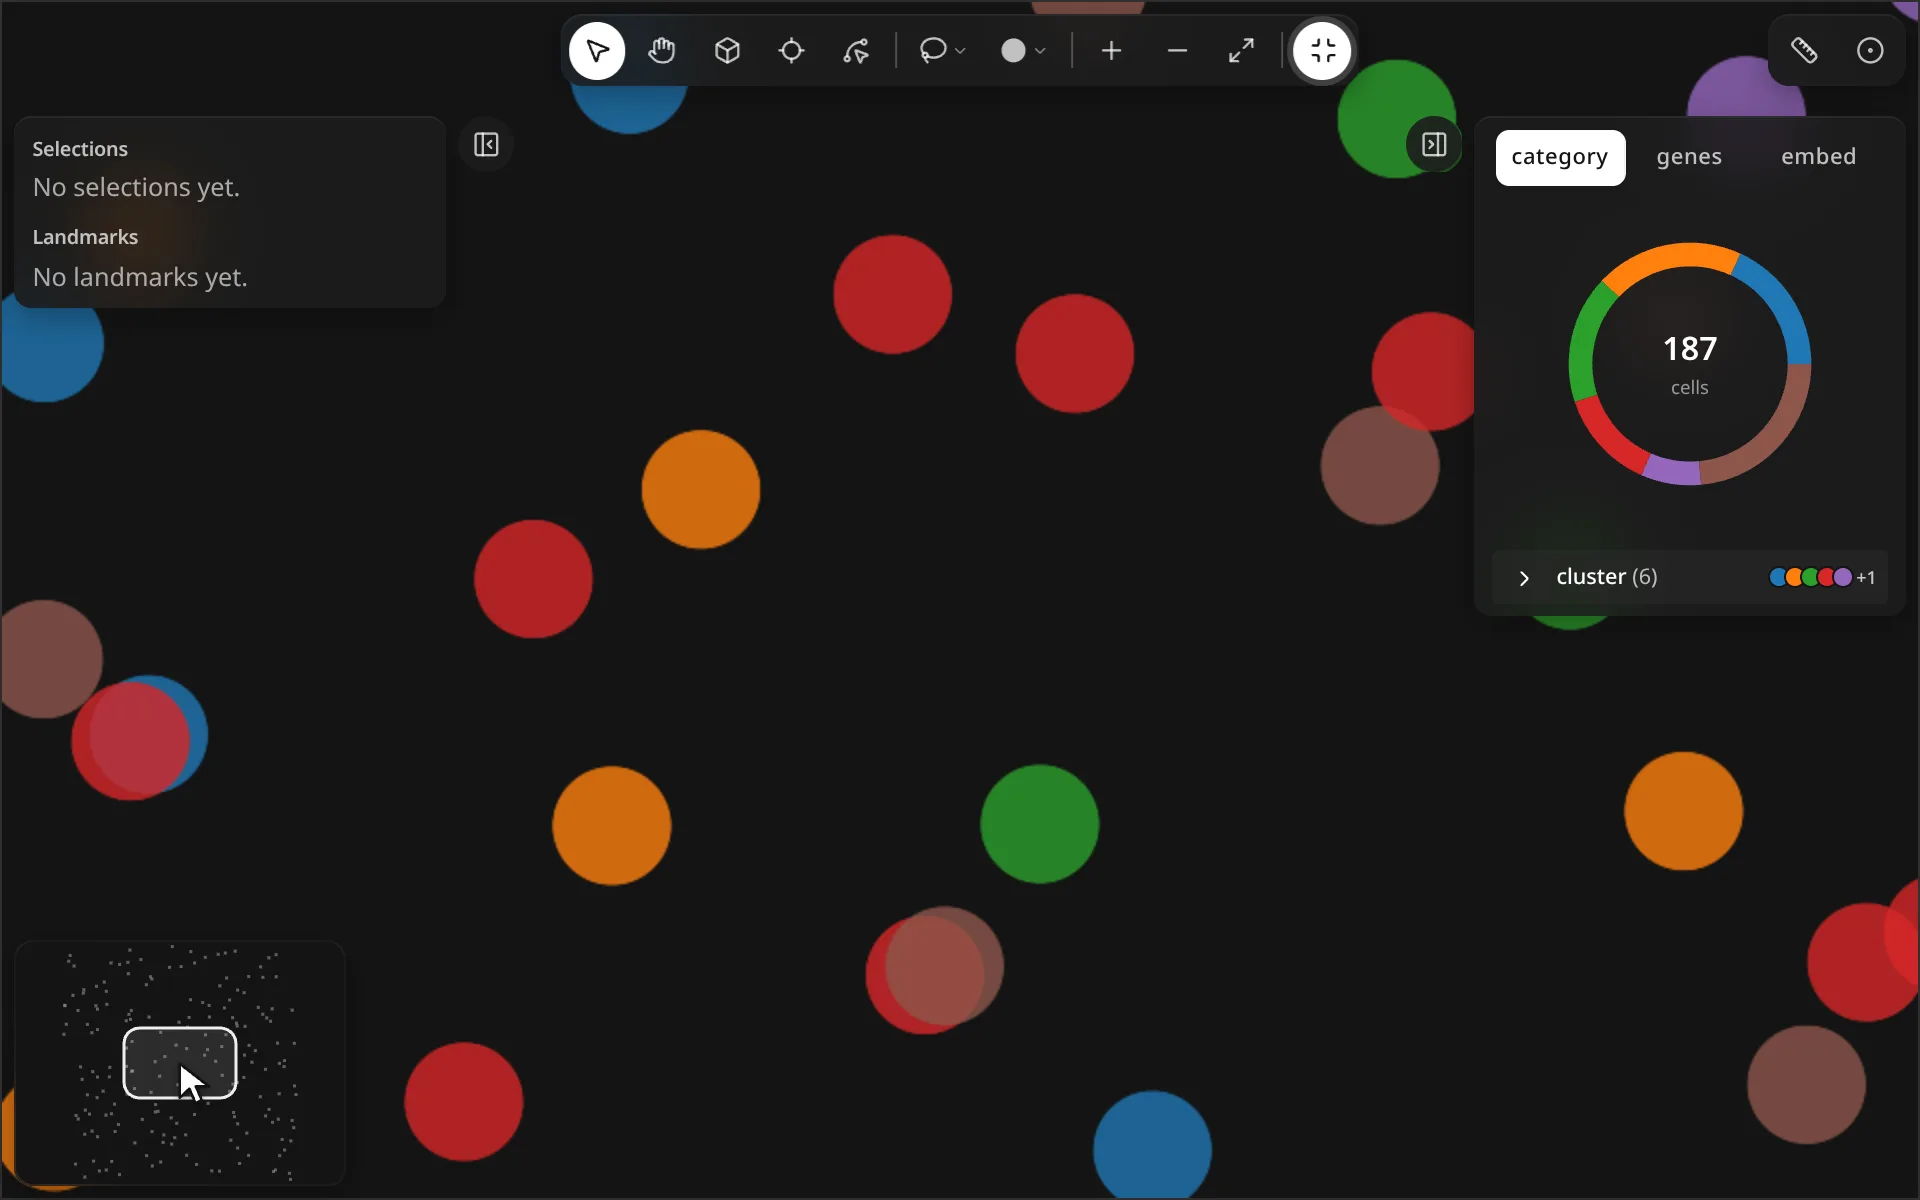This screenshot has height=1200, width=1920.
Task: Open the lasso tool dropdown
Action: [x=942, y=51]
